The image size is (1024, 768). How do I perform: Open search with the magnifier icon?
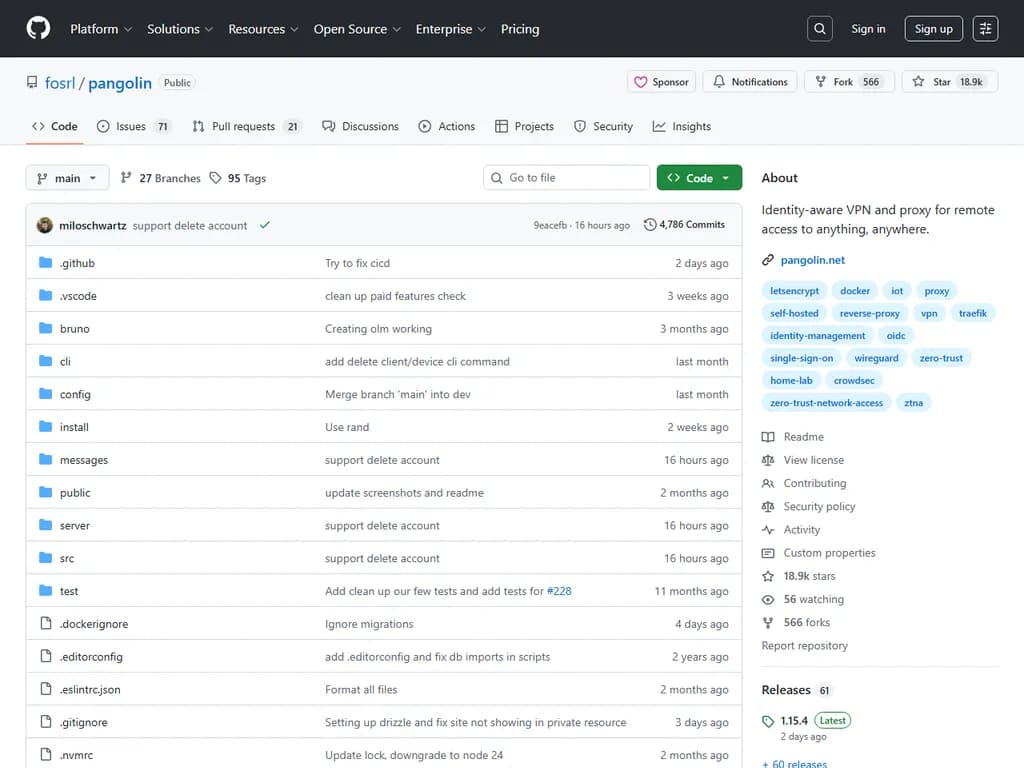pos(820,29)
